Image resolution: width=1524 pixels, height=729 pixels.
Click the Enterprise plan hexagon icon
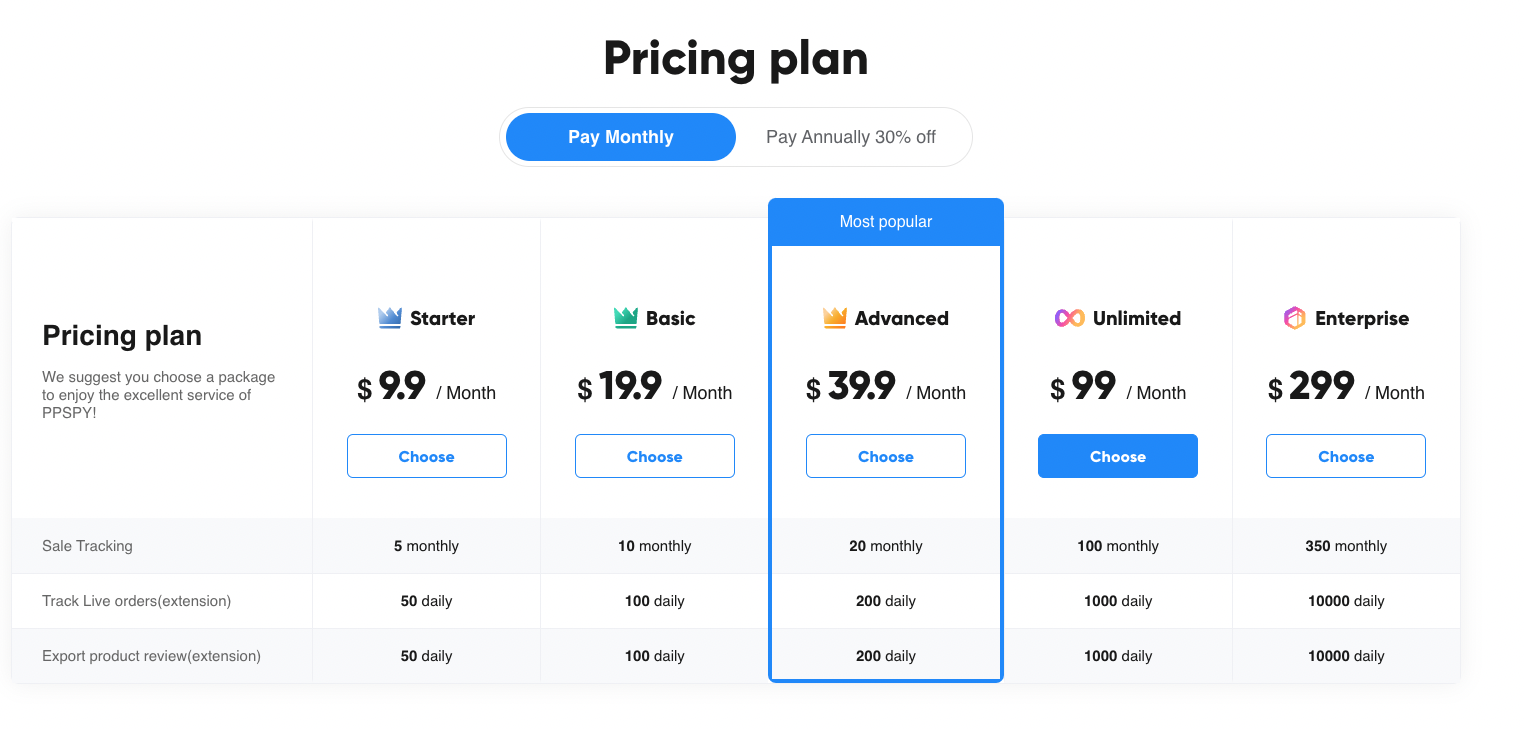tap(1294, 318)
